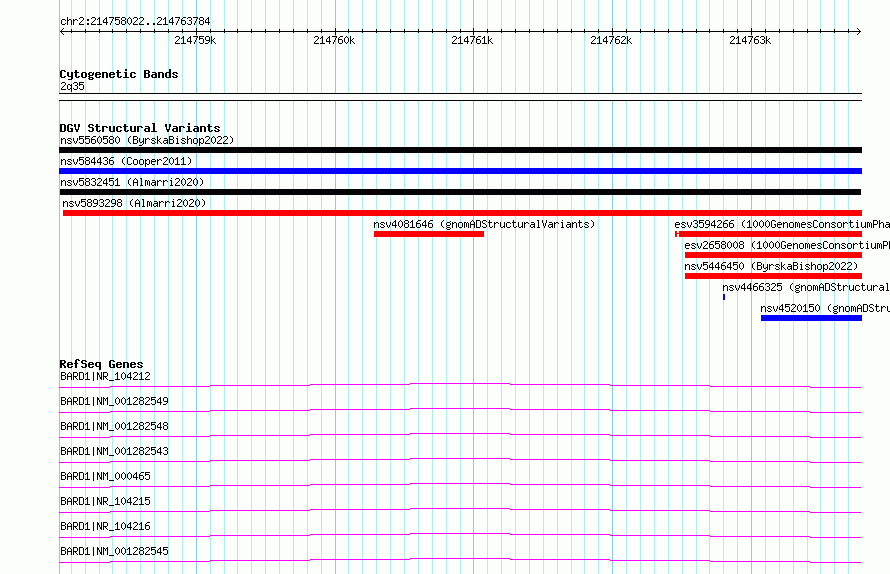Click the 214761k ruler label
This screenshot has width=890, height=574.
pos(472,40)
